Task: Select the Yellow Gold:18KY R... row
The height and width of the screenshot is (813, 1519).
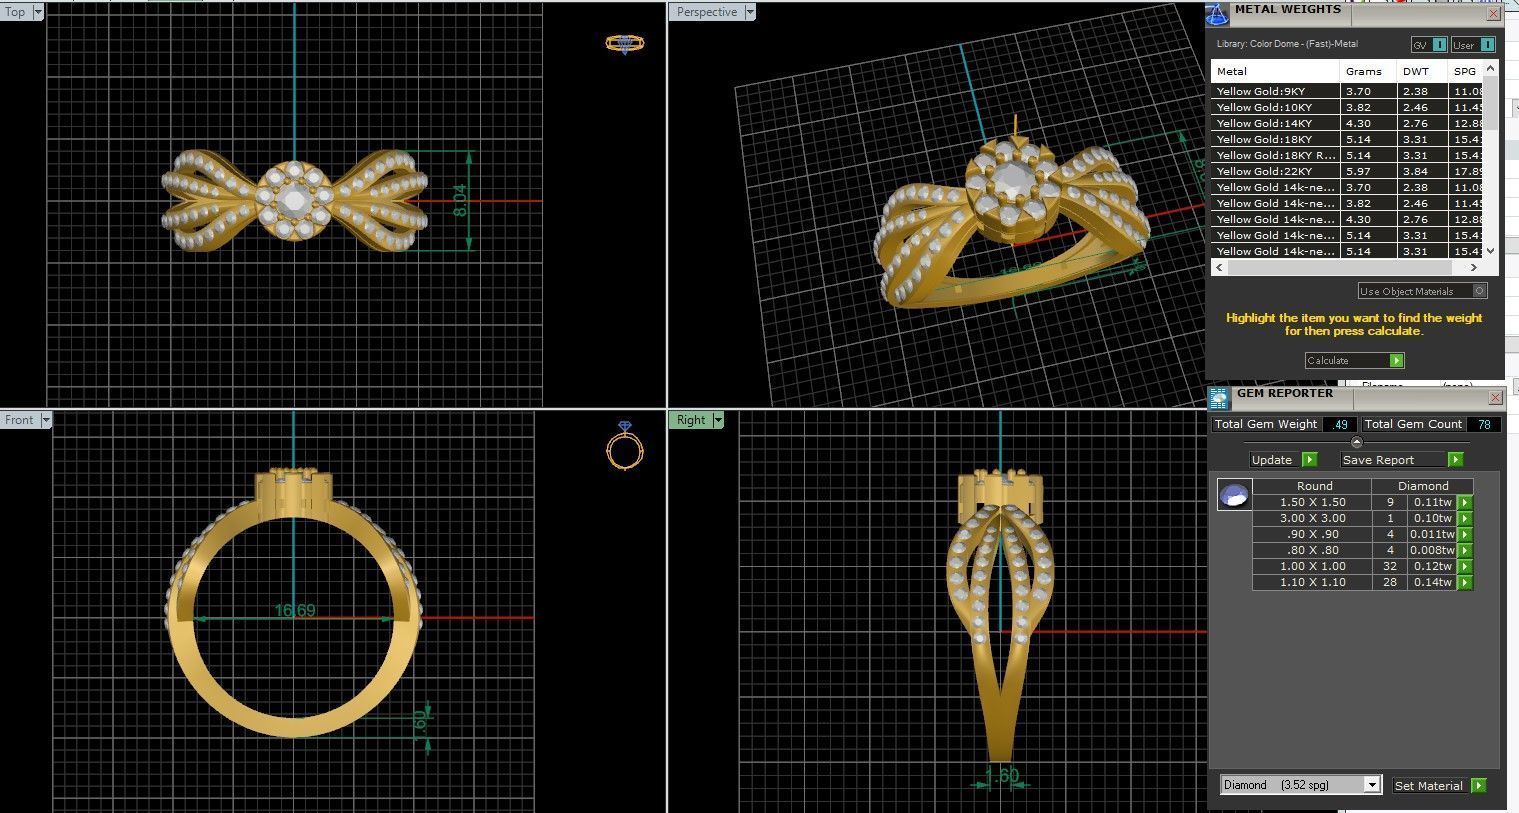Action: coord(1347,155)
